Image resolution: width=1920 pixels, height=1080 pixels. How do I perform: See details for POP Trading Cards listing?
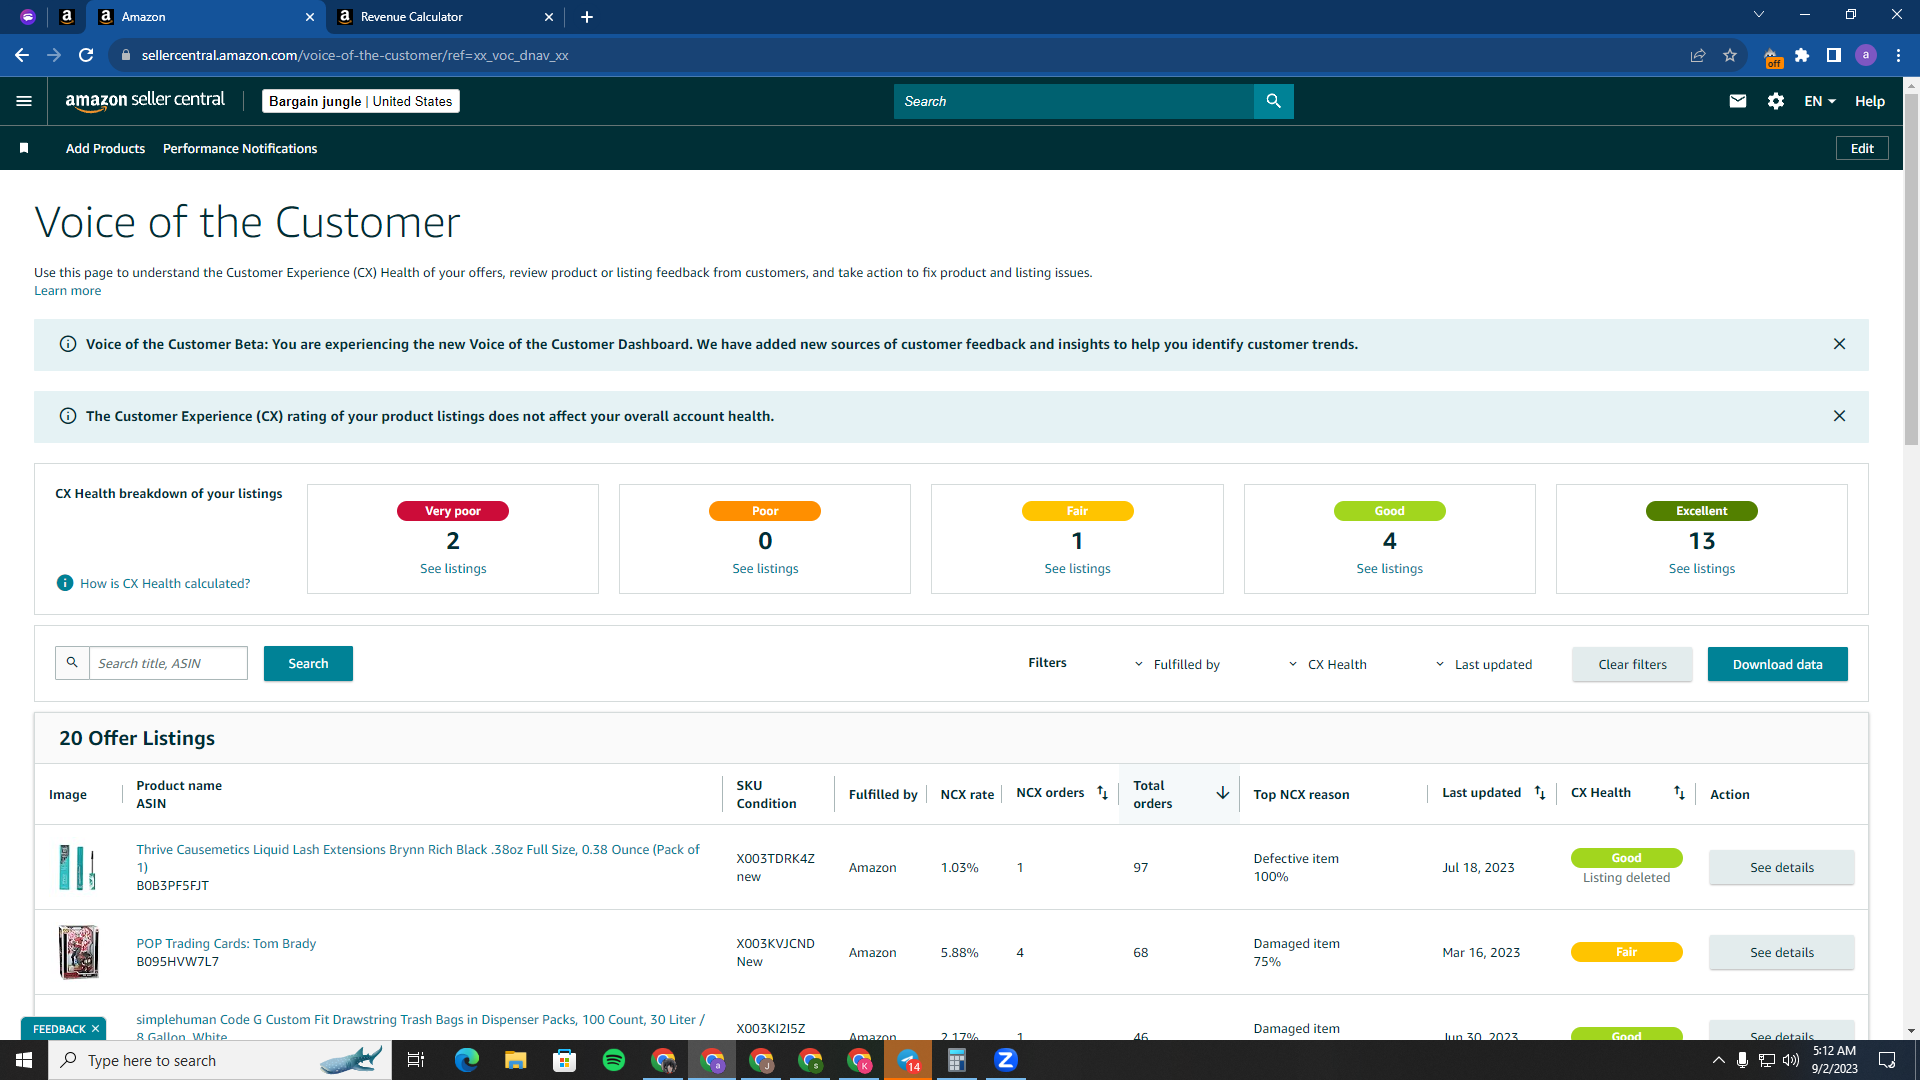click(1781, 952)
